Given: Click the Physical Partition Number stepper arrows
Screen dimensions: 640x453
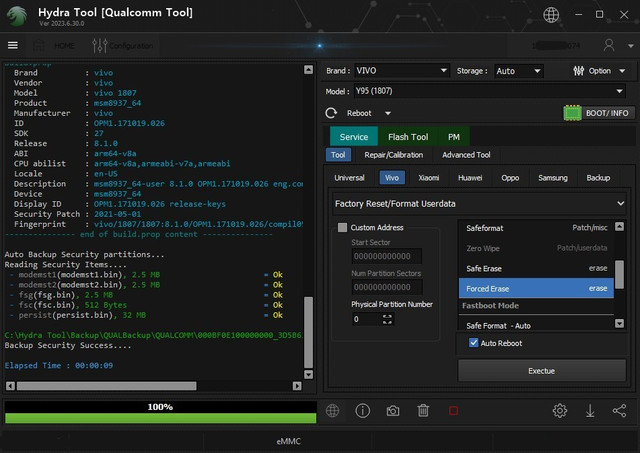Looking at the screenshot, I should (387, 319).
